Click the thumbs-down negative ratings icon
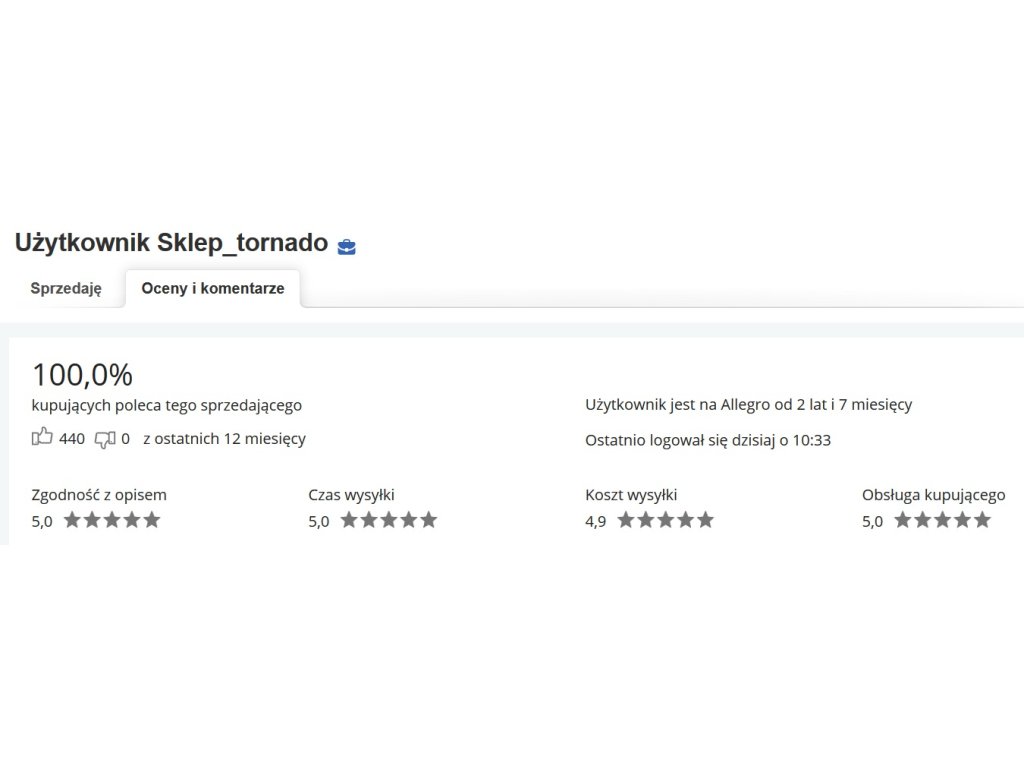Screen dimensions: 1024x768 (x=105, y=438)
